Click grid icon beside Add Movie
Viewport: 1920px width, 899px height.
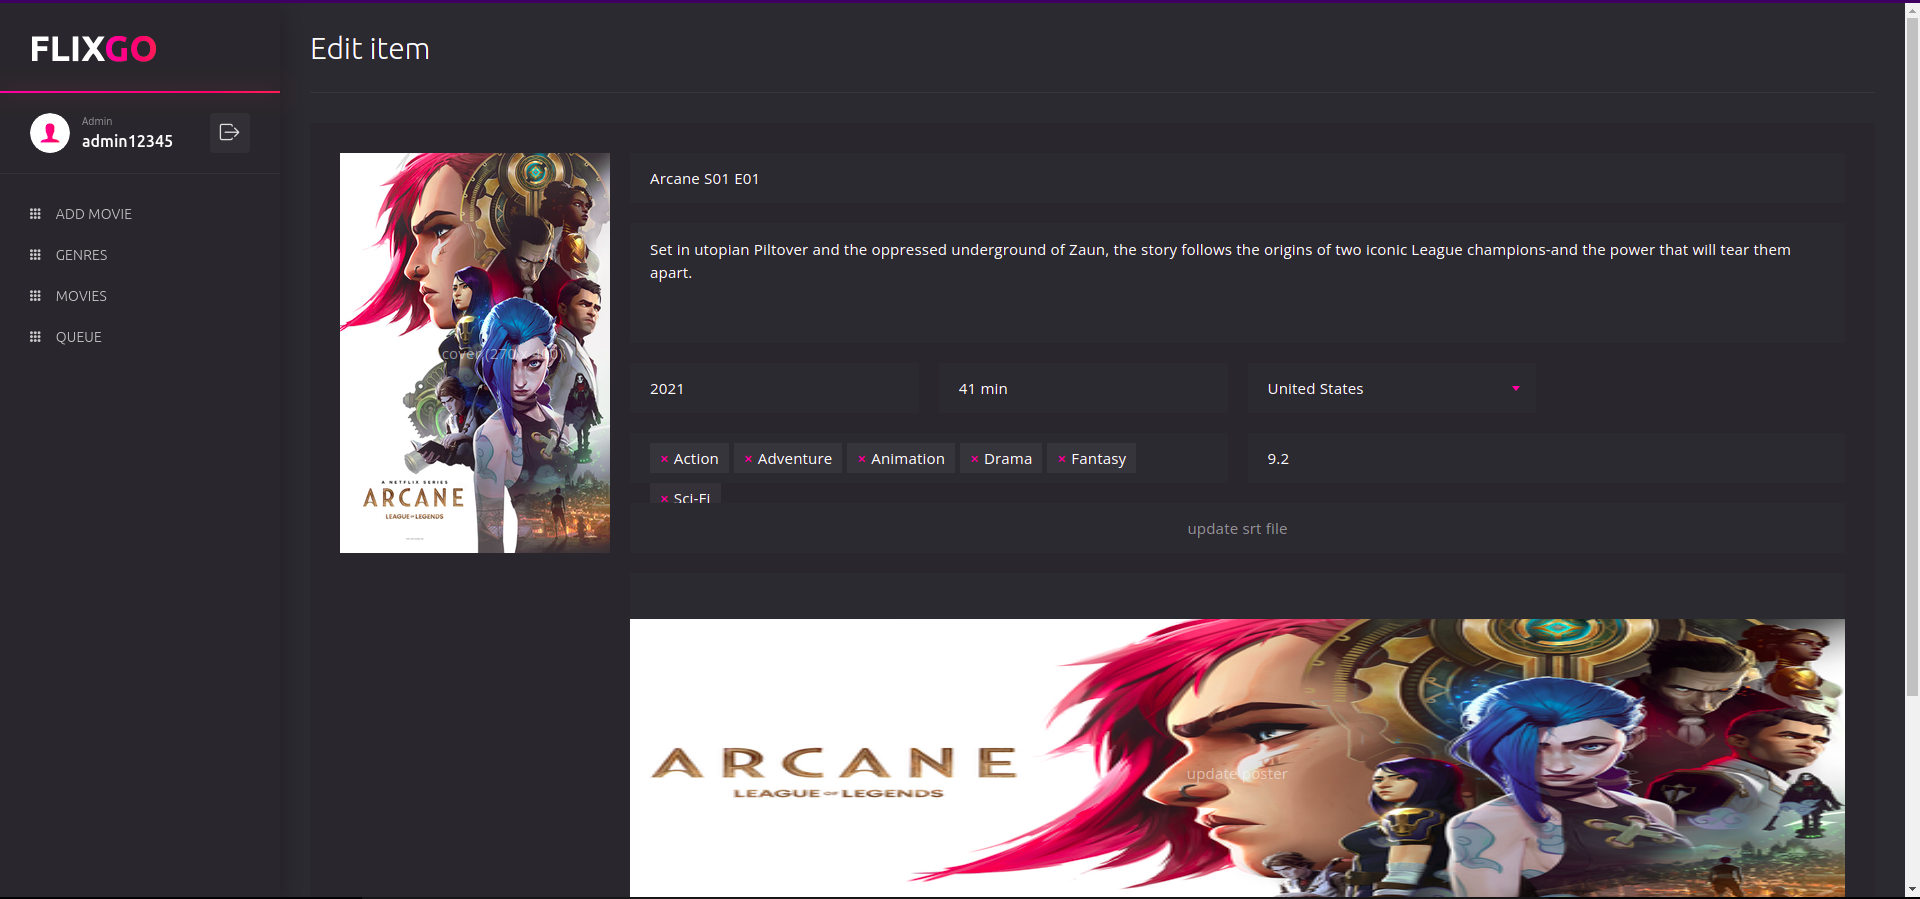tap(35, 214)
